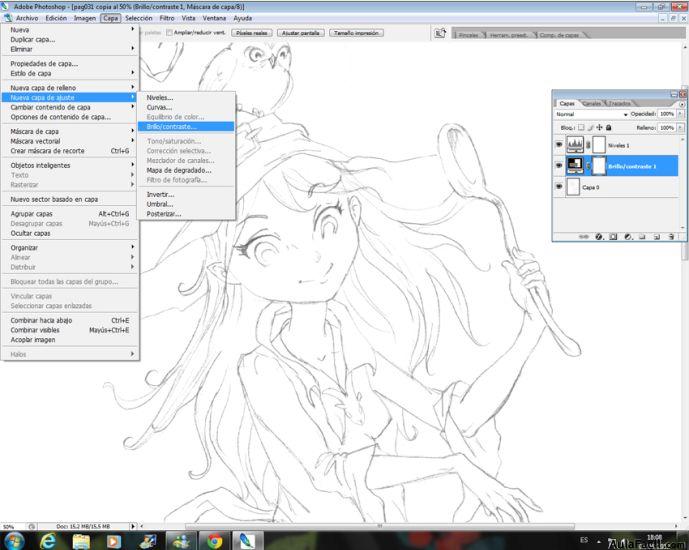Add a layer mask from panel bottom
The height and width of the screenshot is (550, 689).
[613, 237]
